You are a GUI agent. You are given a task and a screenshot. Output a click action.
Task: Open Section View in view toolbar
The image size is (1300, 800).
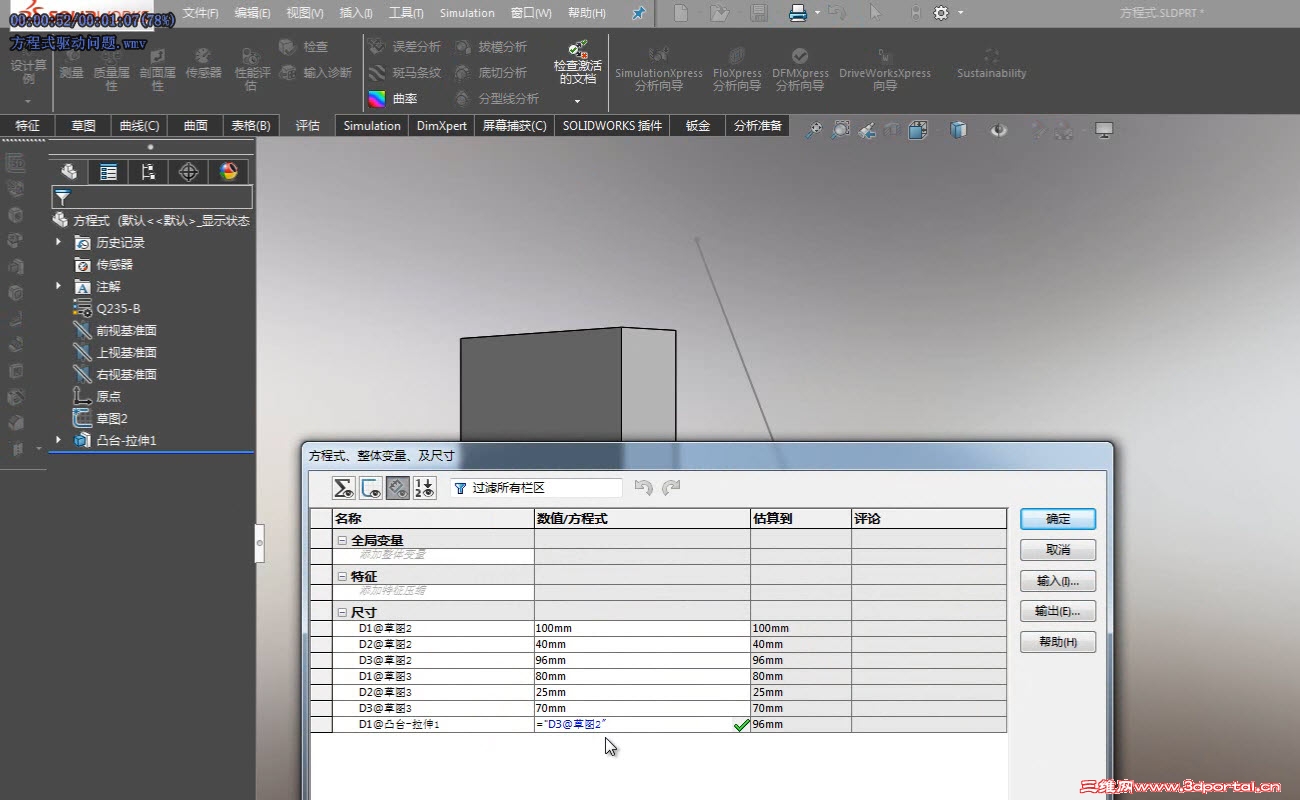[893, 130]
